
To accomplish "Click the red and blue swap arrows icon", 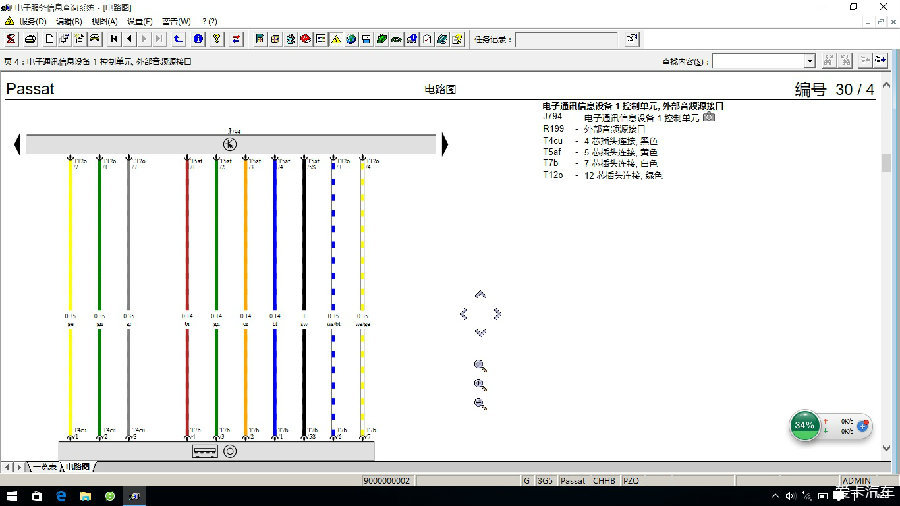I will point(236,39).
